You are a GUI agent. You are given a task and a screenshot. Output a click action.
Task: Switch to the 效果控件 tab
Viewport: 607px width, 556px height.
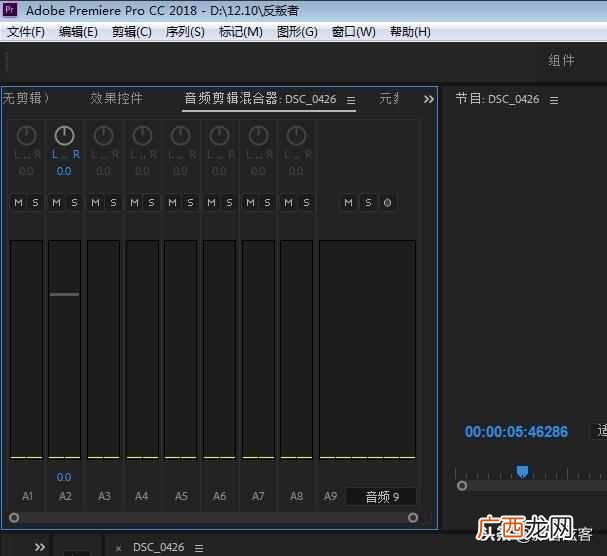click(x=116, y=99)
